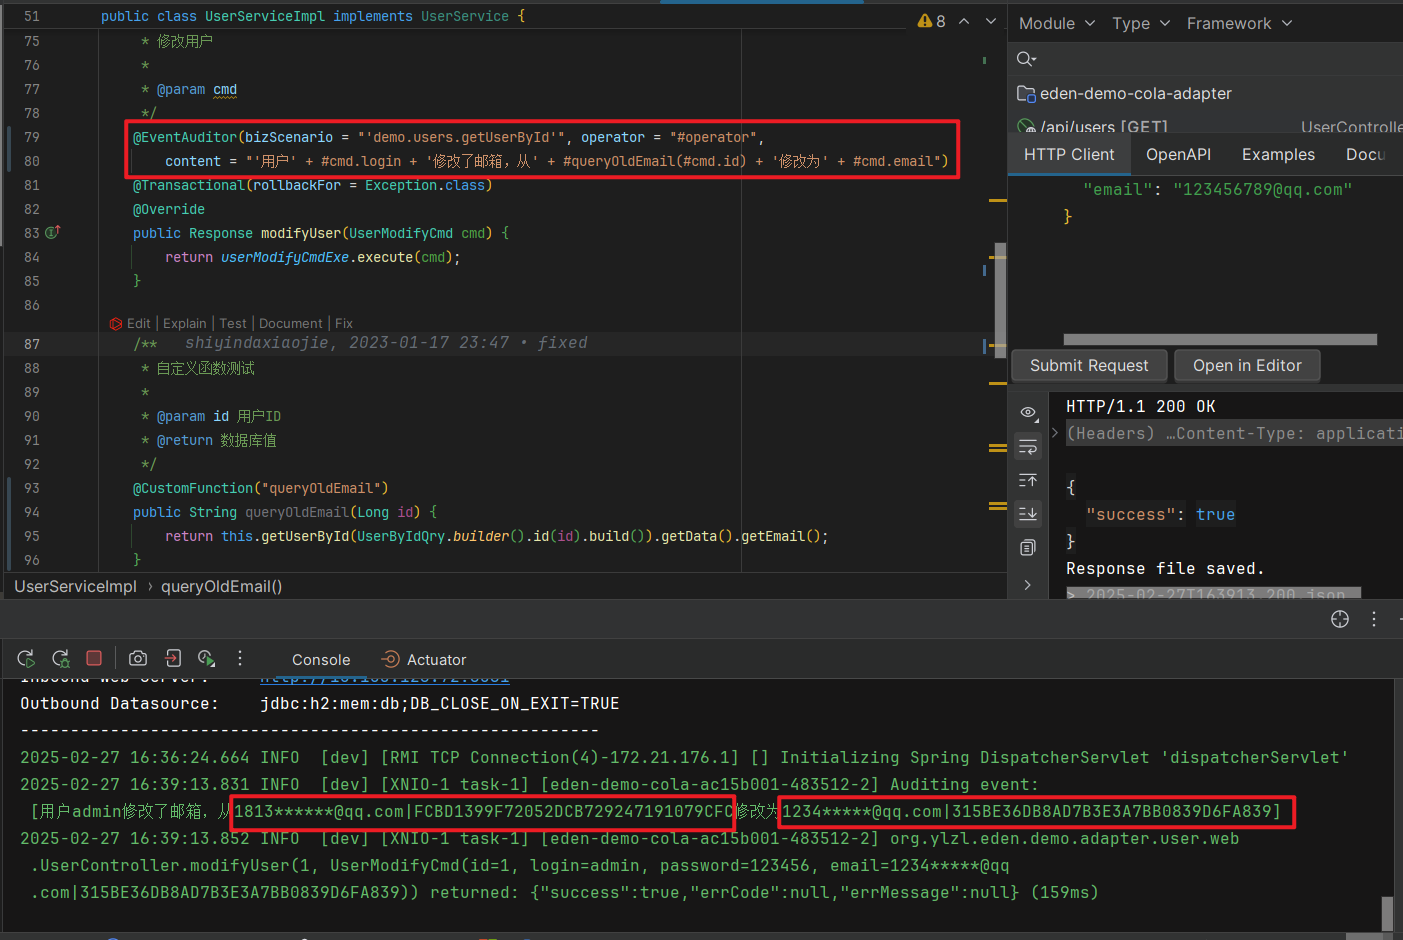This screenshot has height=940, width=1403.
Task: Select the eden-demo-cola-adapter module icon
Action: [1026, 93]
